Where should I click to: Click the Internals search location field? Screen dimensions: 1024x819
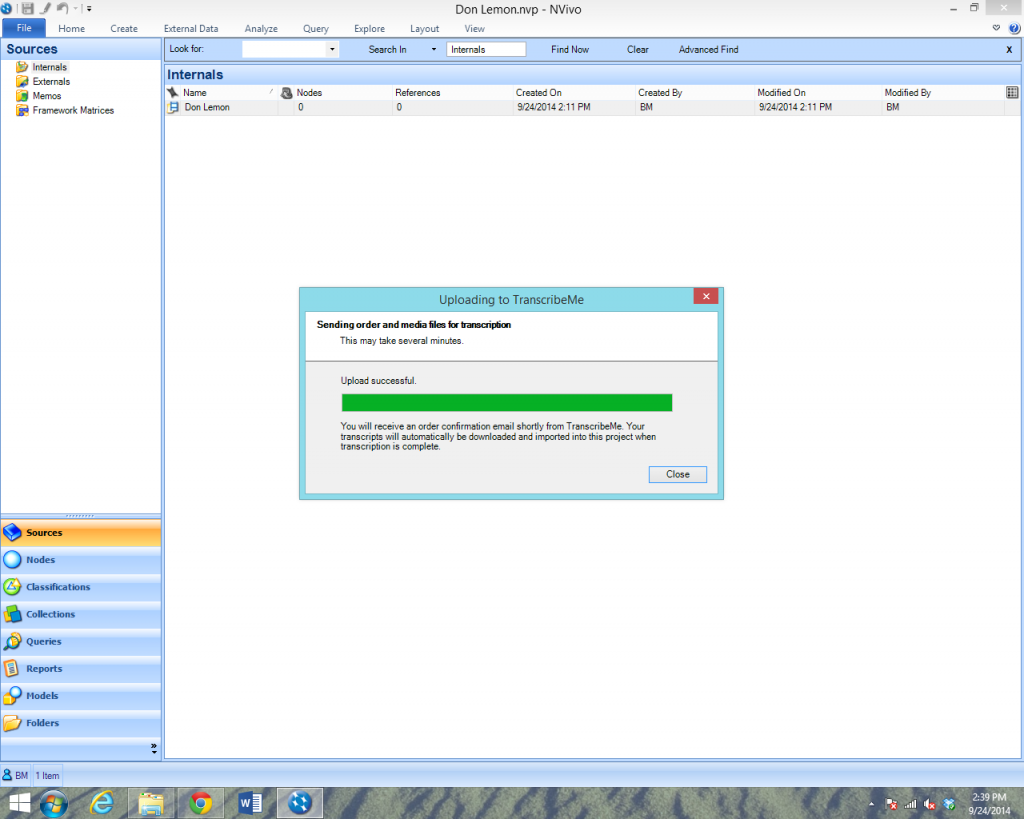pos(486,49)
